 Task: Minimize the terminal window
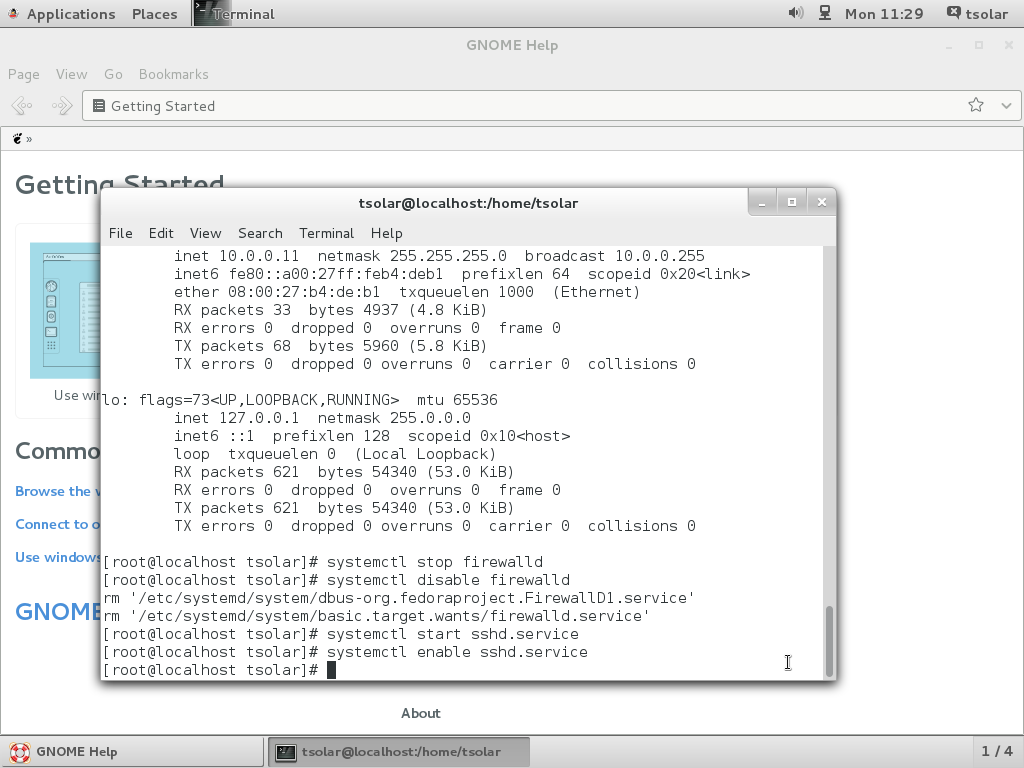click(x=762, y=202)
